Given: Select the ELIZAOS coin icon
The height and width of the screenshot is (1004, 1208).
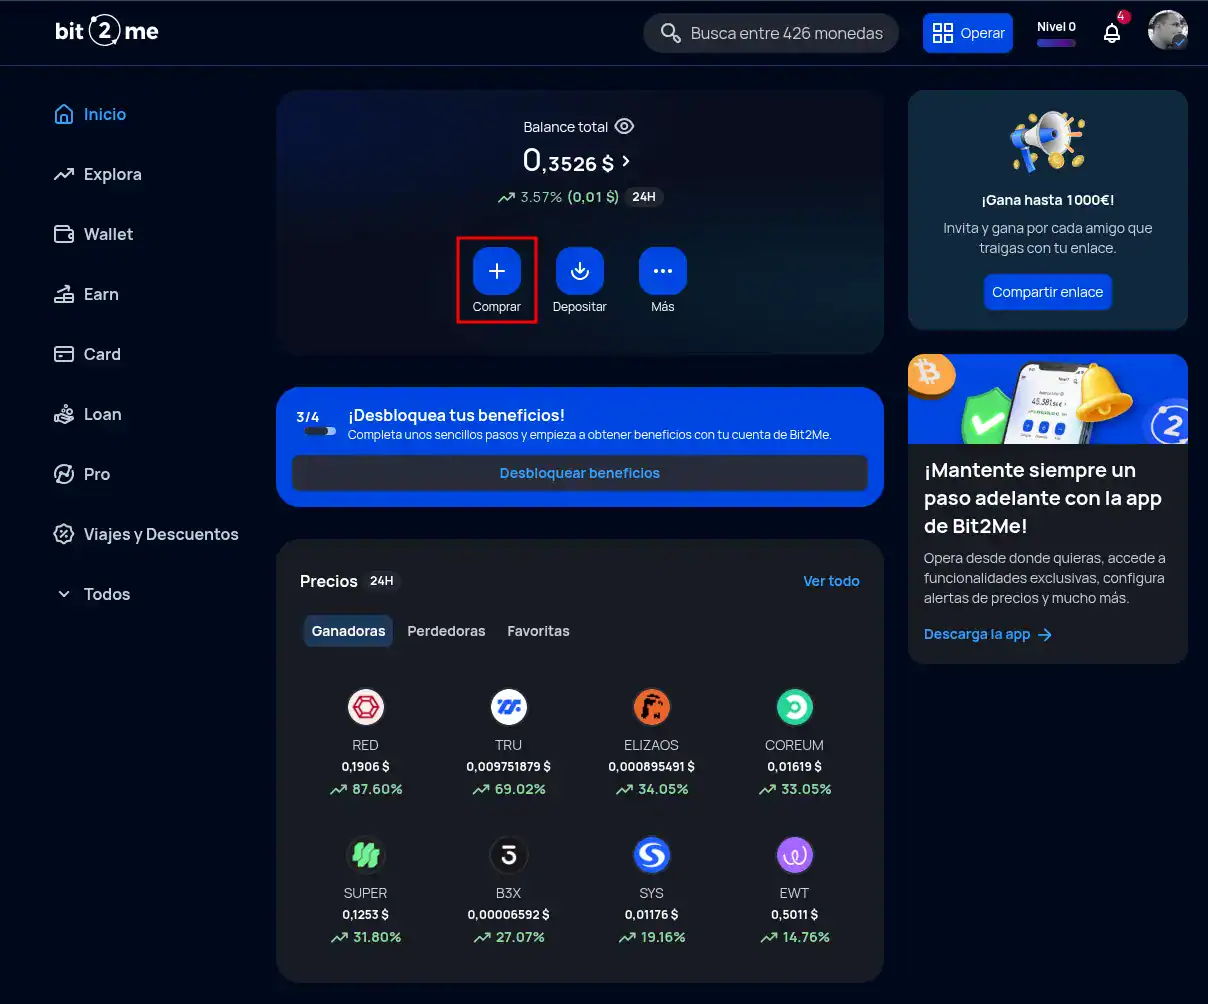Looking at the screenshot, I should click(x=652, y=707).
